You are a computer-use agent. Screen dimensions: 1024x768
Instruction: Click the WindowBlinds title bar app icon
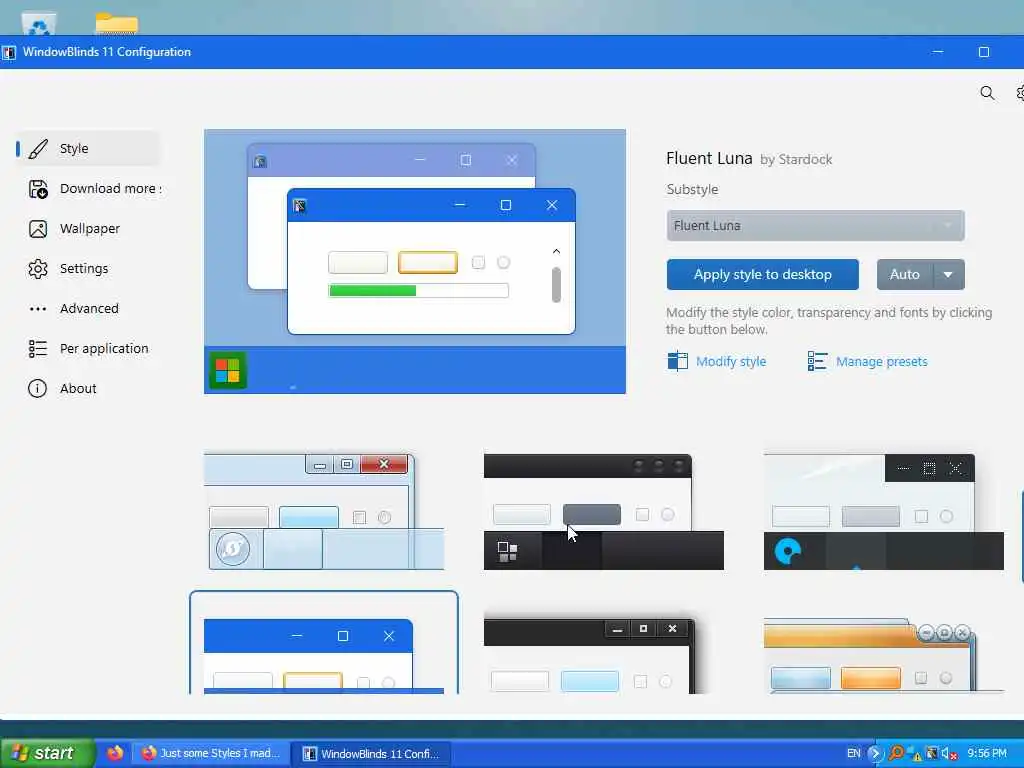(8, 52)
